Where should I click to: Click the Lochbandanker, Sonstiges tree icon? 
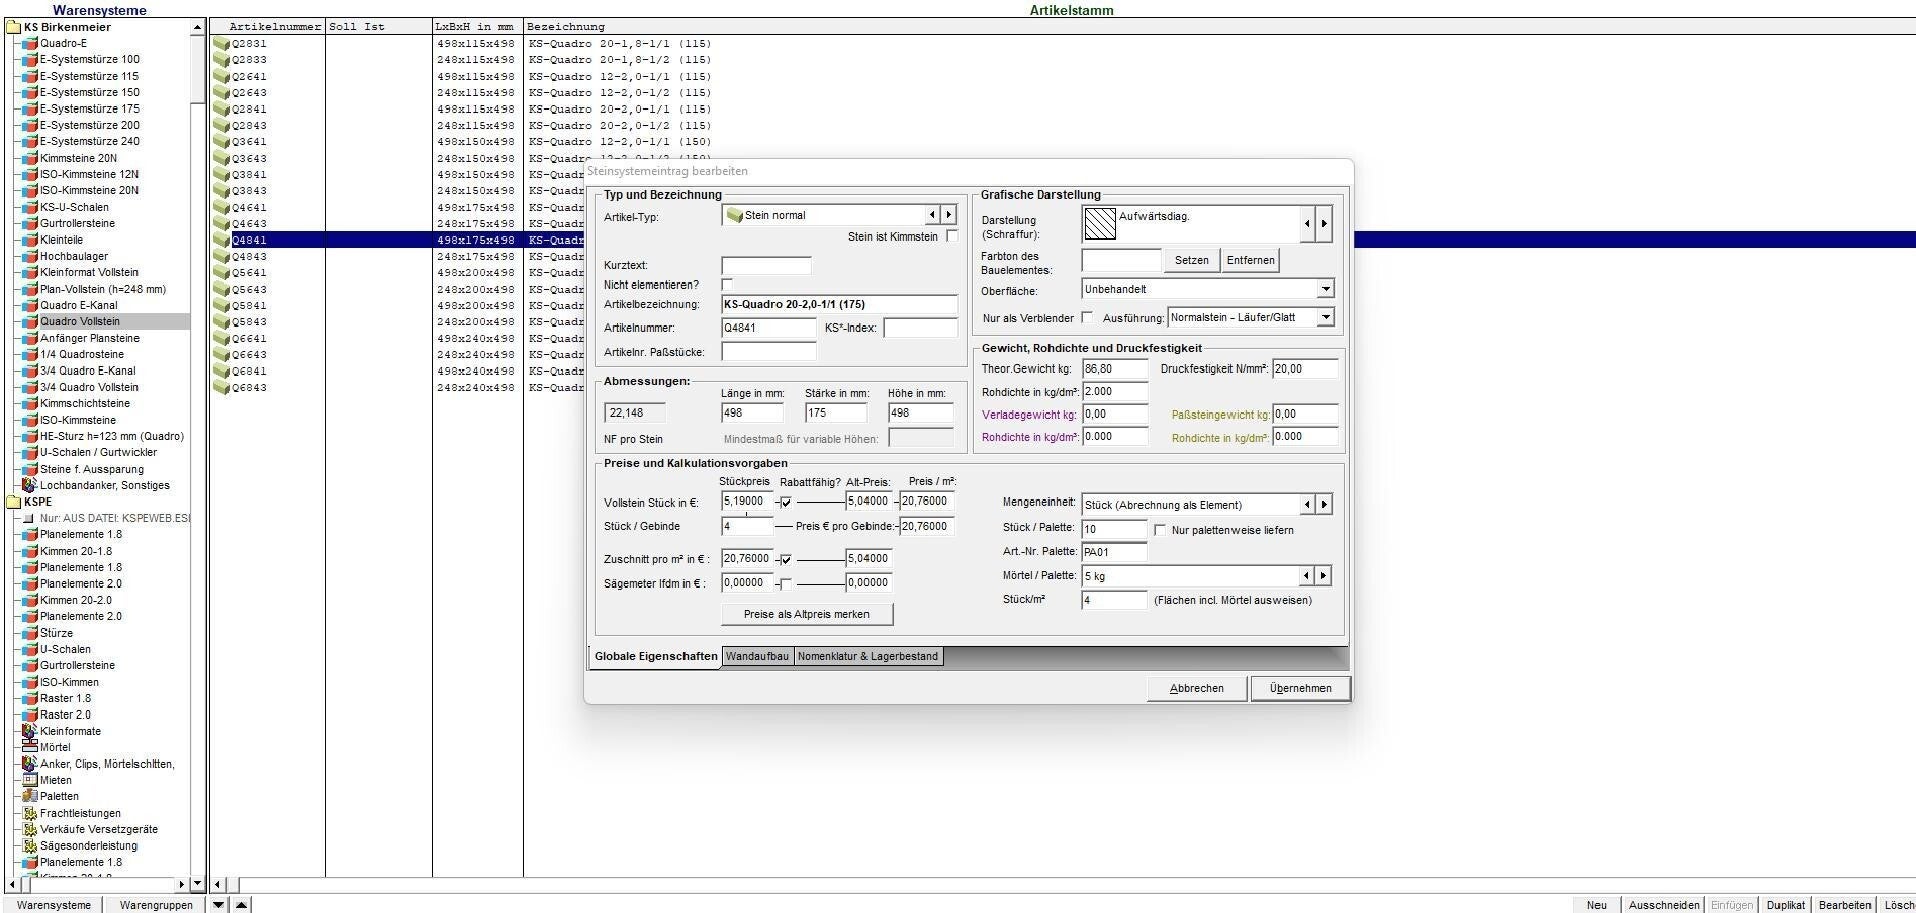[29, 485]
